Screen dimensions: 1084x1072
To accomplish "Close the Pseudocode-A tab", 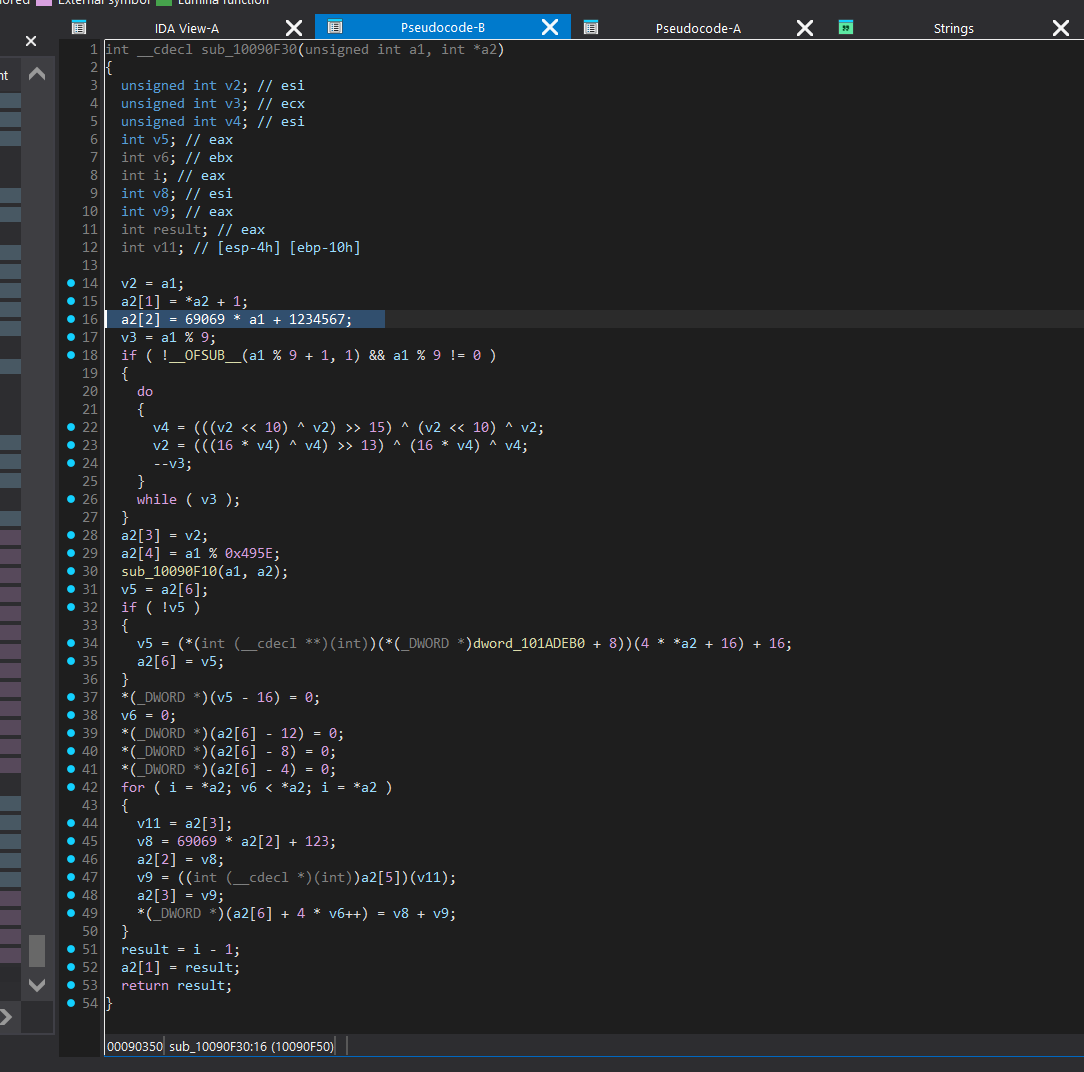I will click(x=805, y=28).
